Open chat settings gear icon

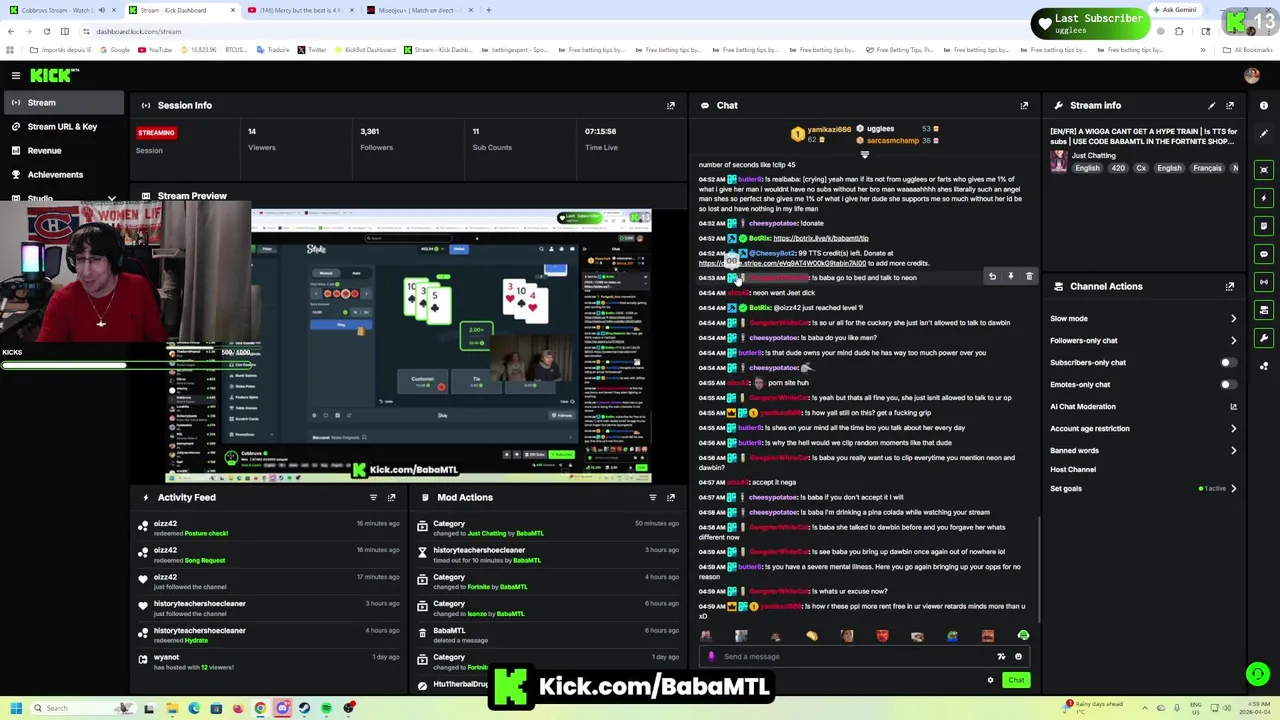[x=990, y=680]
